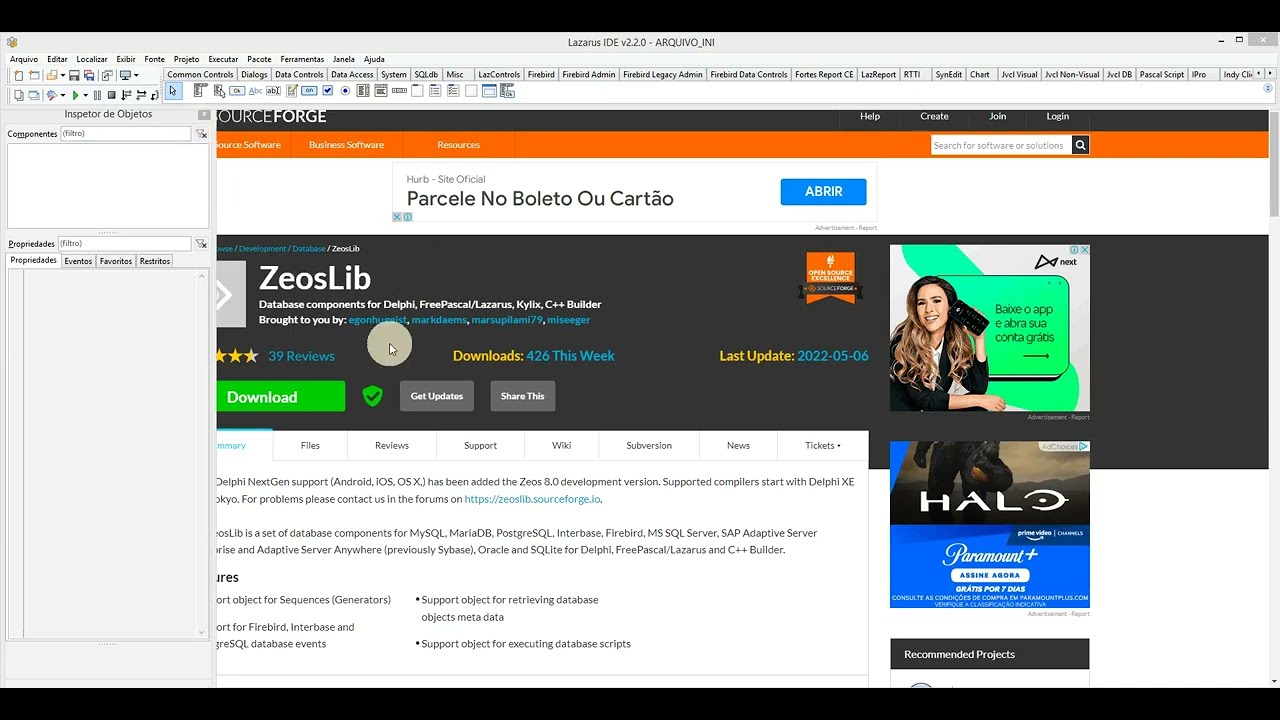
Task: Click the Stop debugger toolbar icon
Action: click(111, 95)
